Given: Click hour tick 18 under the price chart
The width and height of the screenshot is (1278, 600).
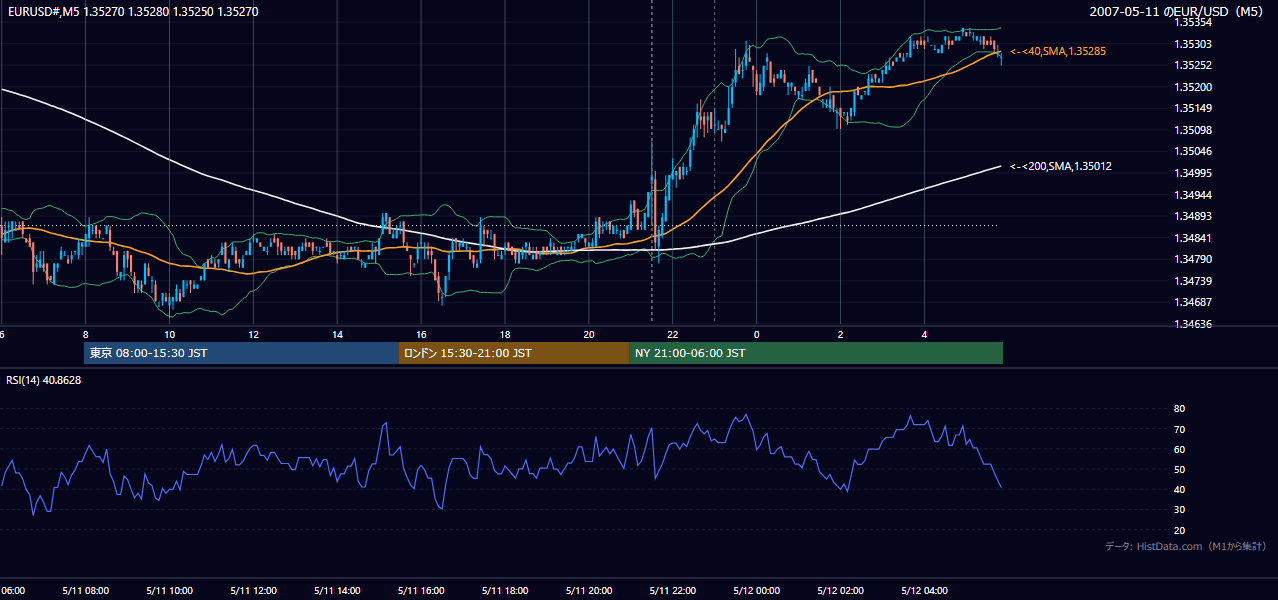Looking at the screenshot, I should (505, 335).
